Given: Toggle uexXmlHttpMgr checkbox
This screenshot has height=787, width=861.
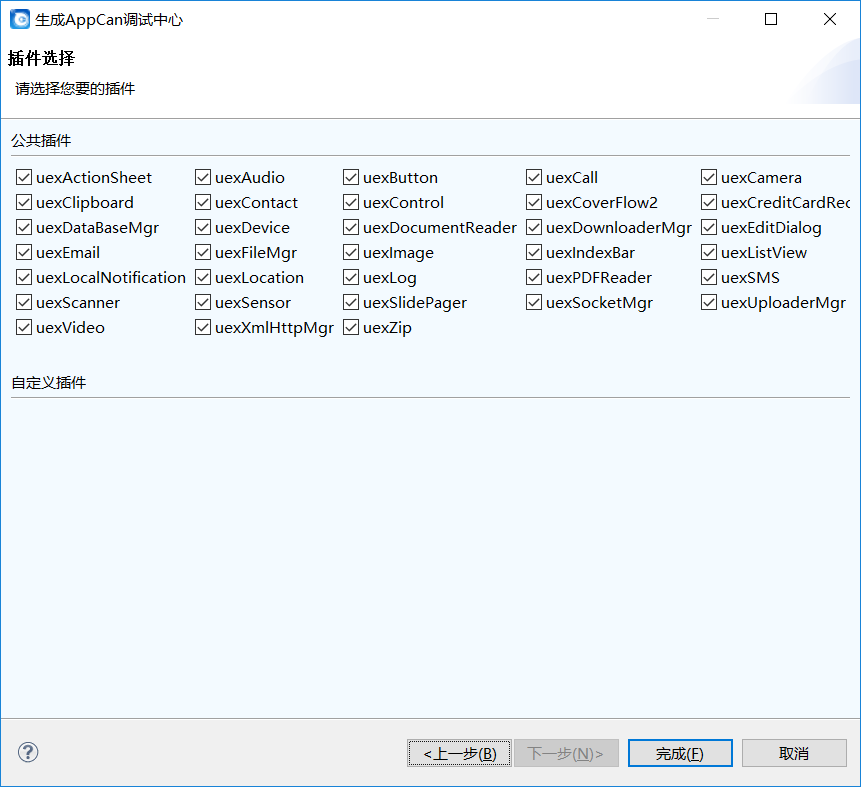Looking at the screenshot, I should point(203,327).
